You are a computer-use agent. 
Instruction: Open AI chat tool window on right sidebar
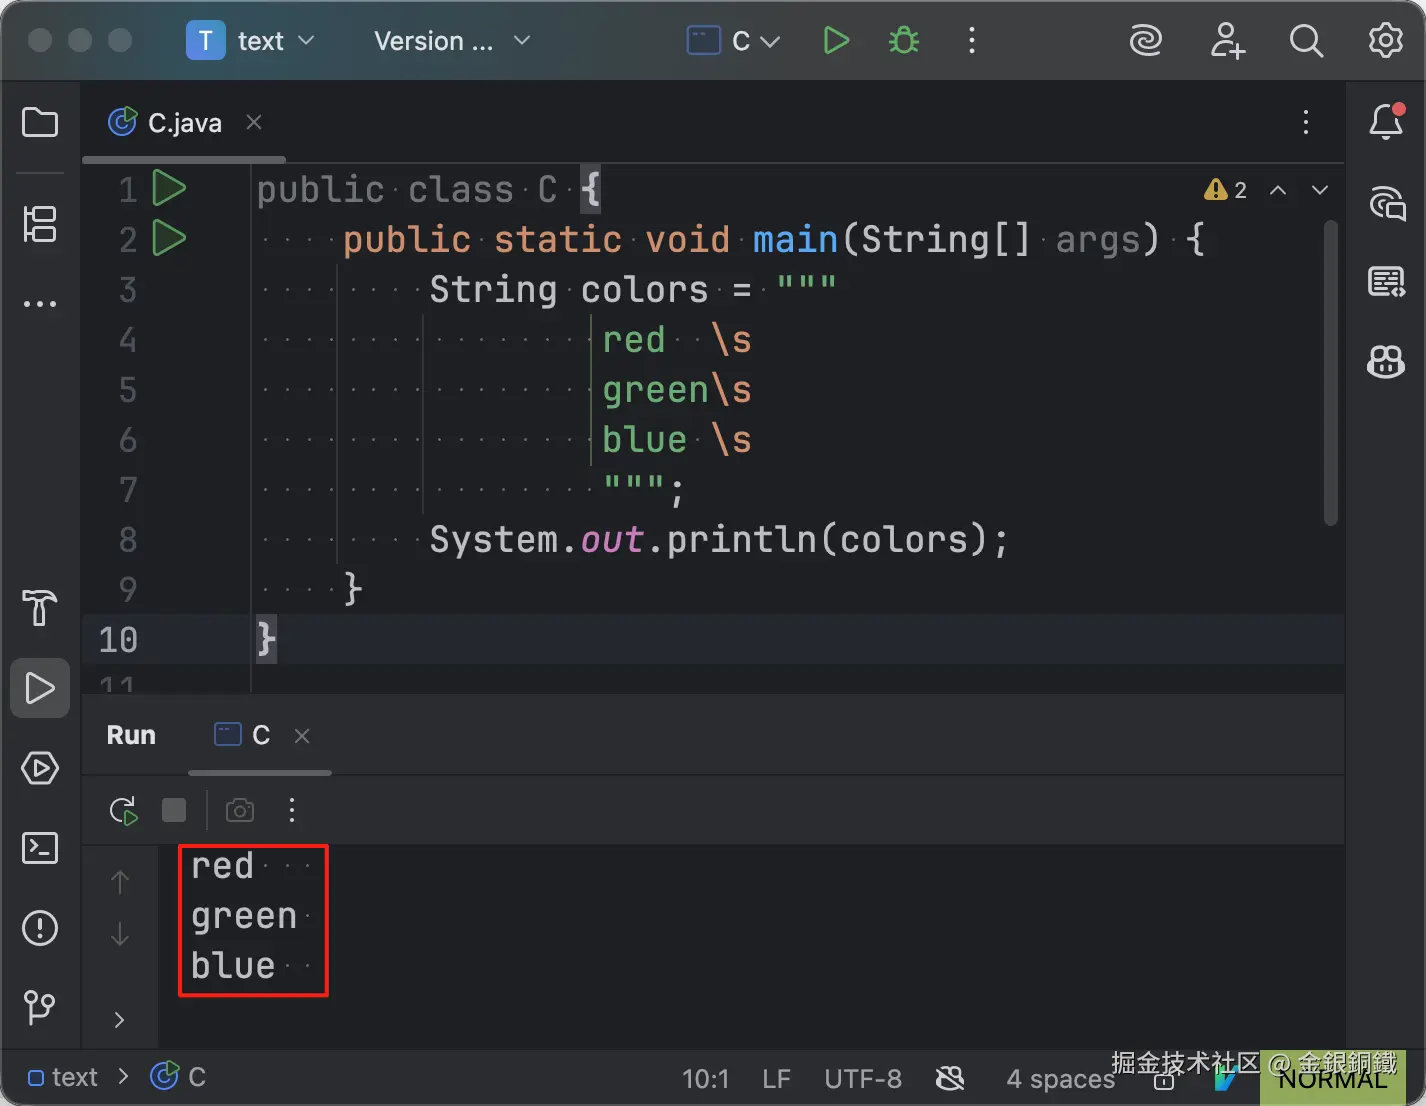point(1387,203)
